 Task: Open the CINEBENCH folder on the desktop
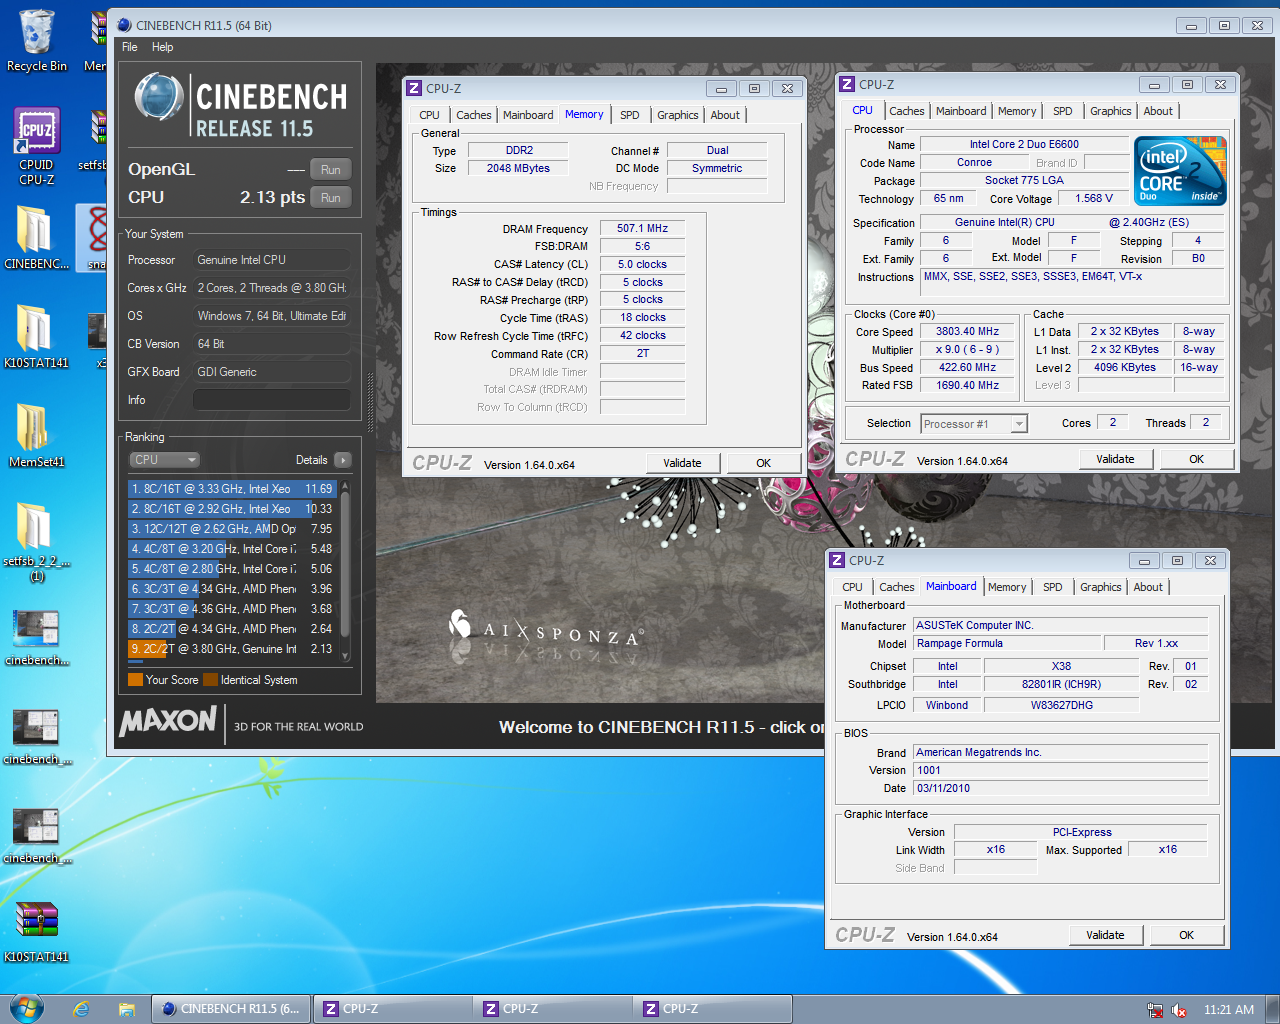tap(36, 238)
